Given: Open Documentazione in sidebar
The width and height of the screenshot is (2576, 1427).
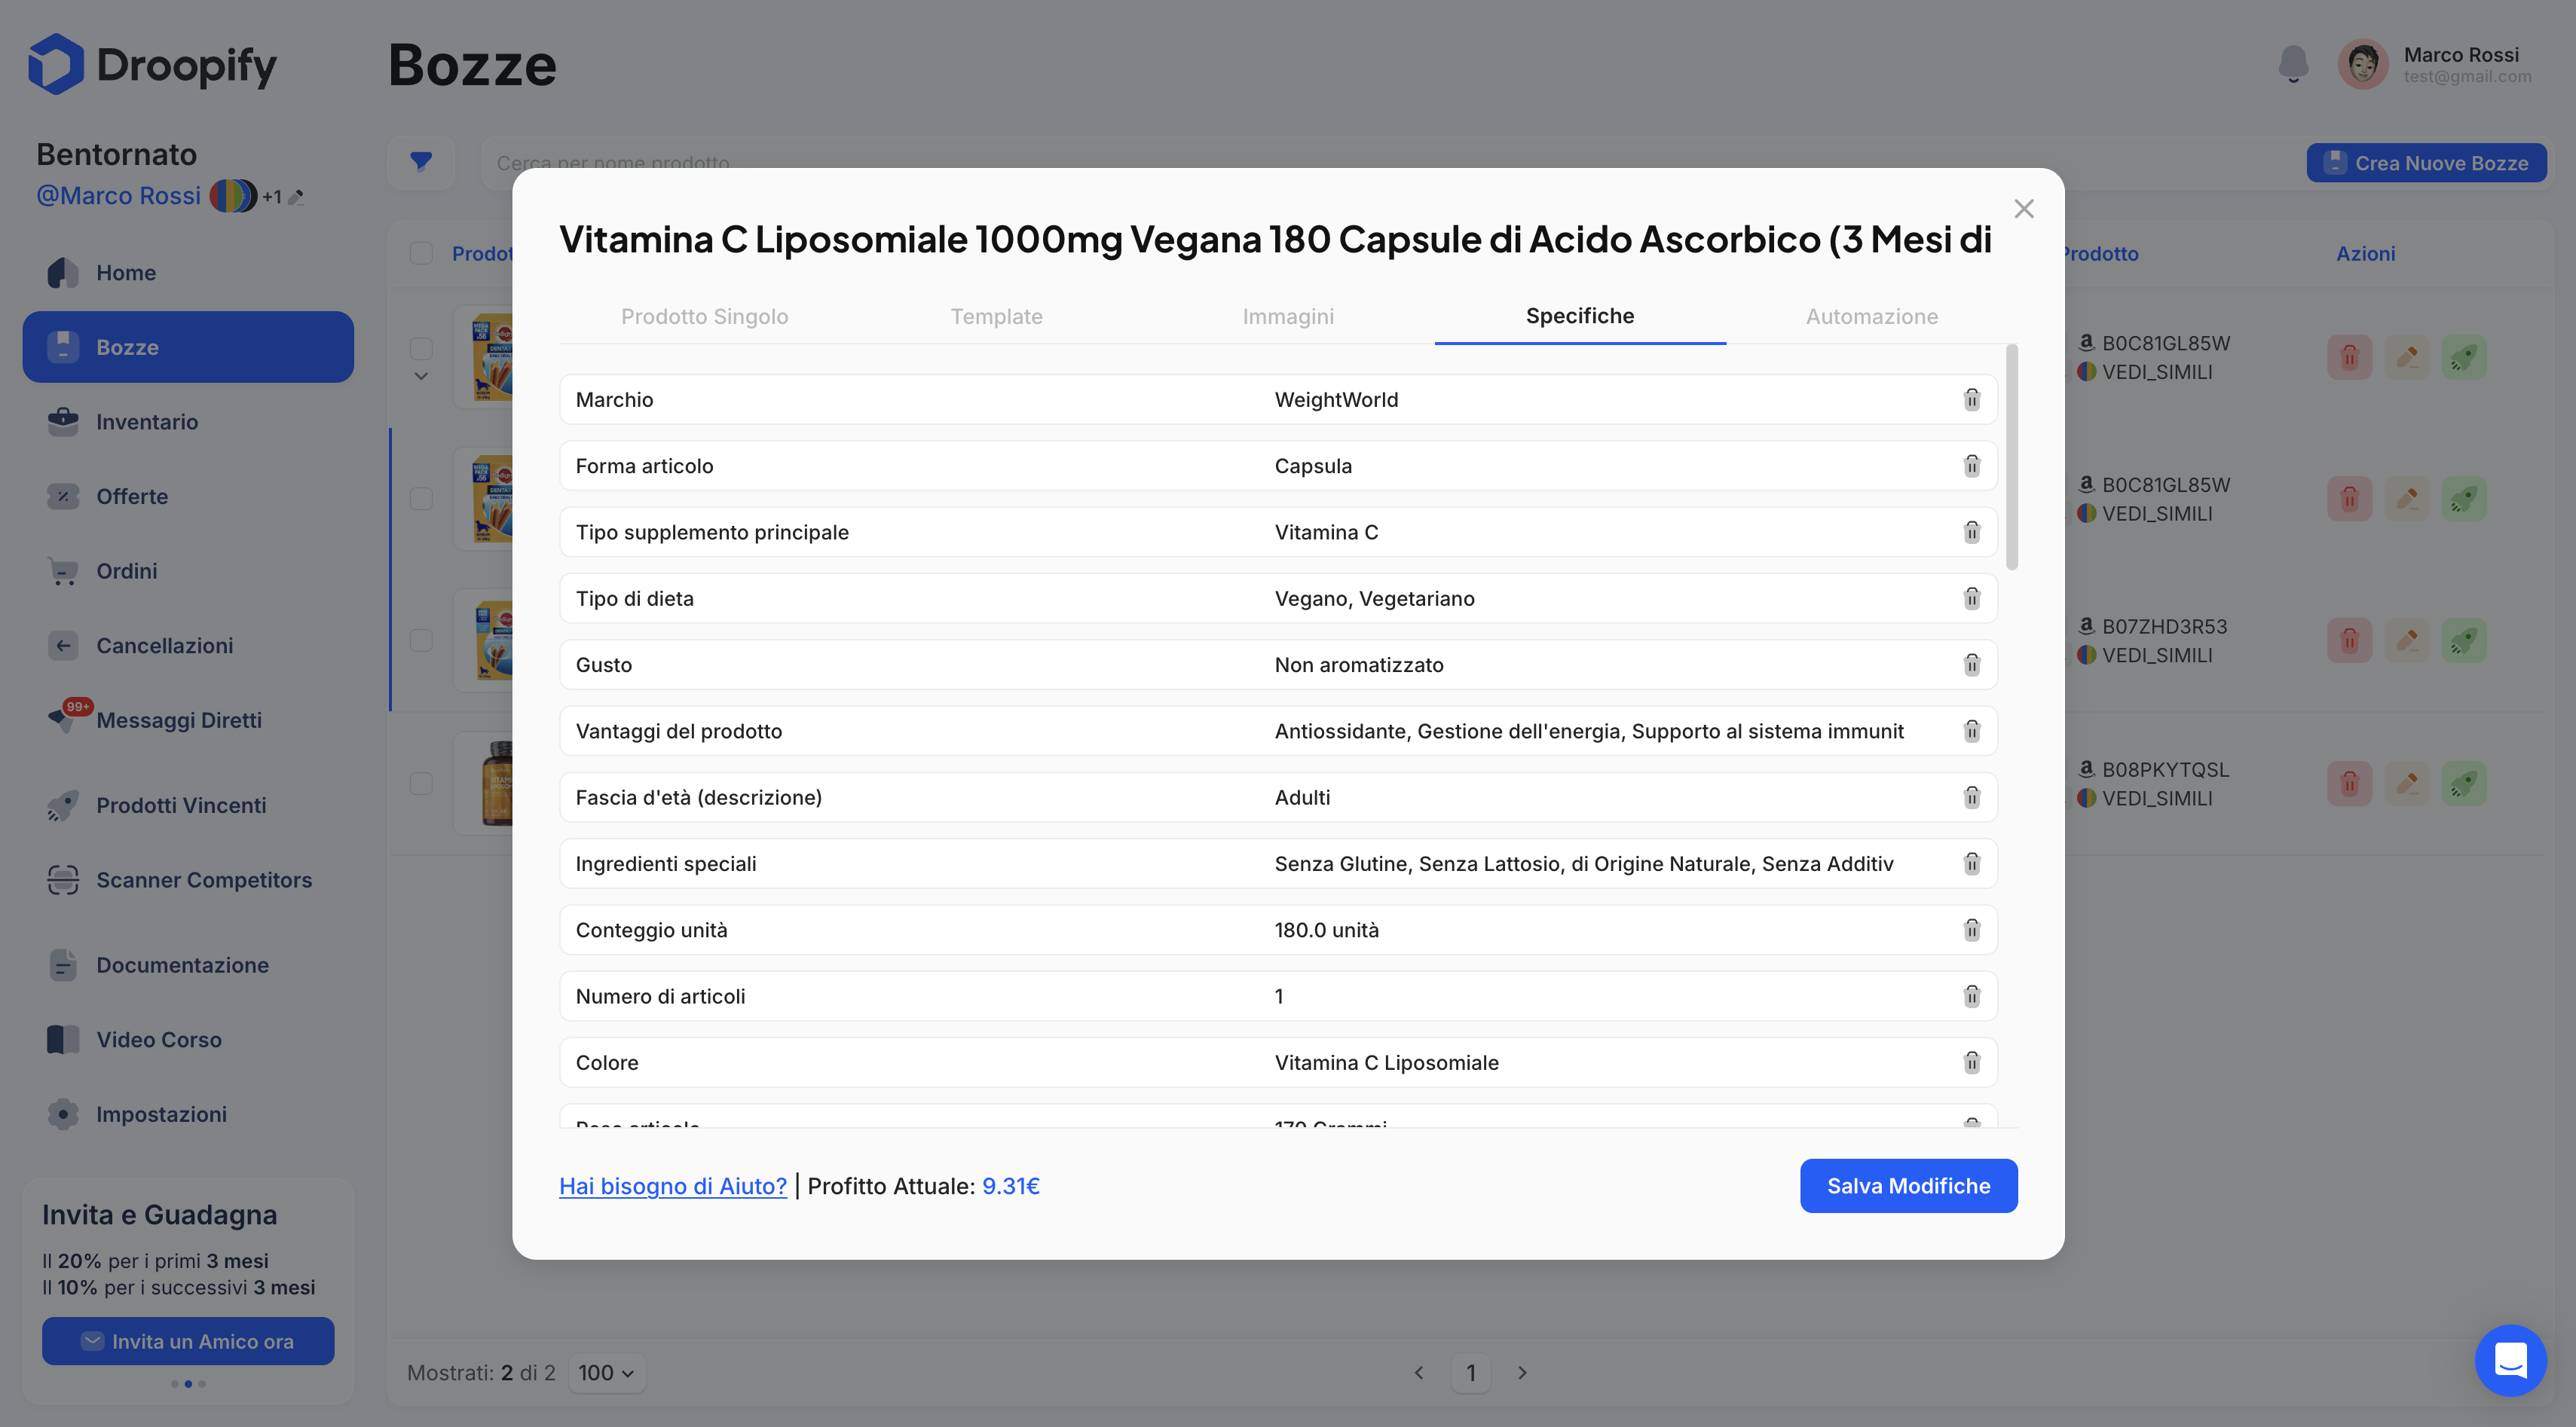Looking at the screenshot, I should point(188,964).
